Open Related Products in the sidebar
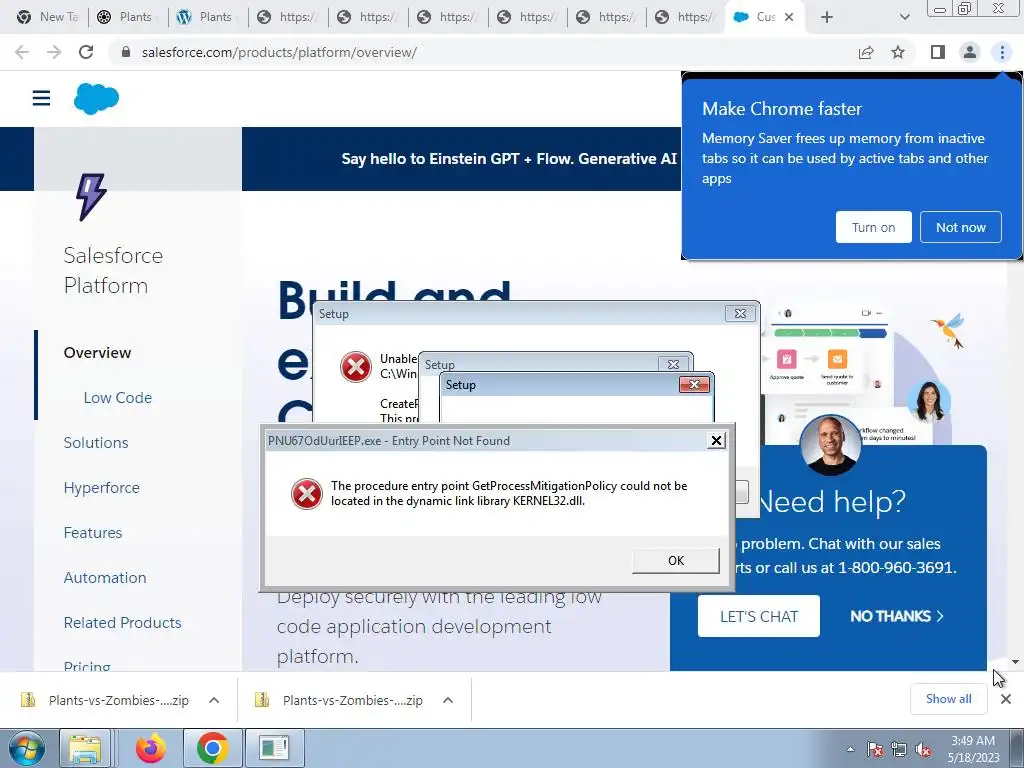This screenshot has width=1024, height=768. 122,623
